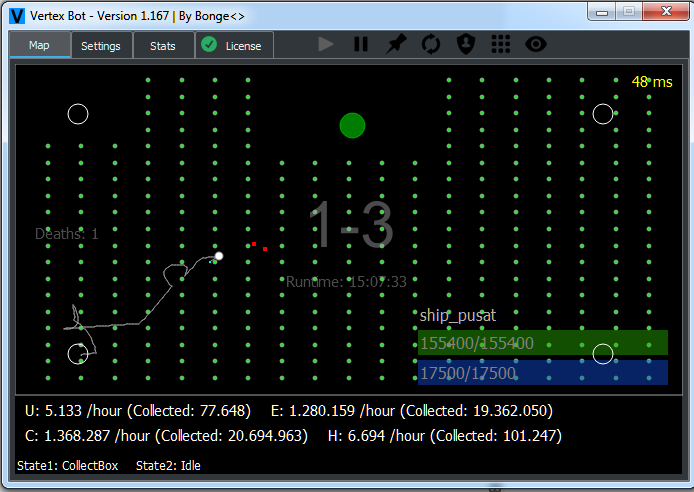
Task: Click the bottom-left white portal circle
Action: click(78, 354)
